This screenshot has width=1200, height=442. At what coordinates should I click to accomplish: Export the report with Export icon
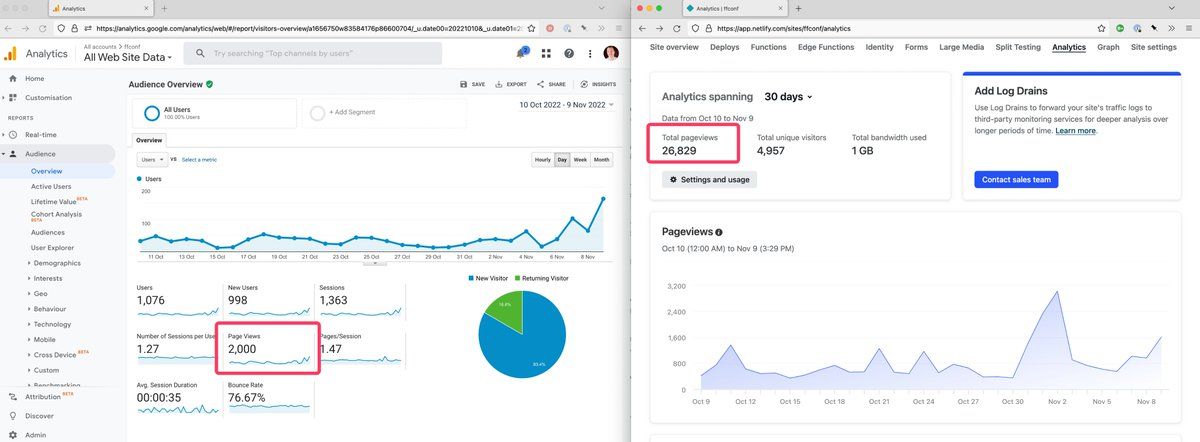511,85
